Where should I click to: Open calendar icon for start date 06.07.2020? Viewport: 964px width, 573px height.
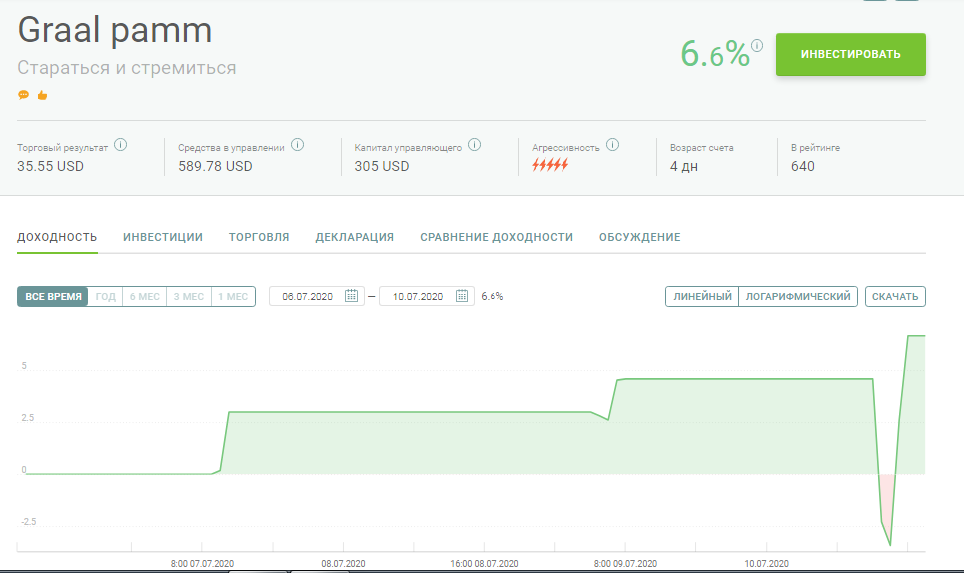tap(351, 296)
